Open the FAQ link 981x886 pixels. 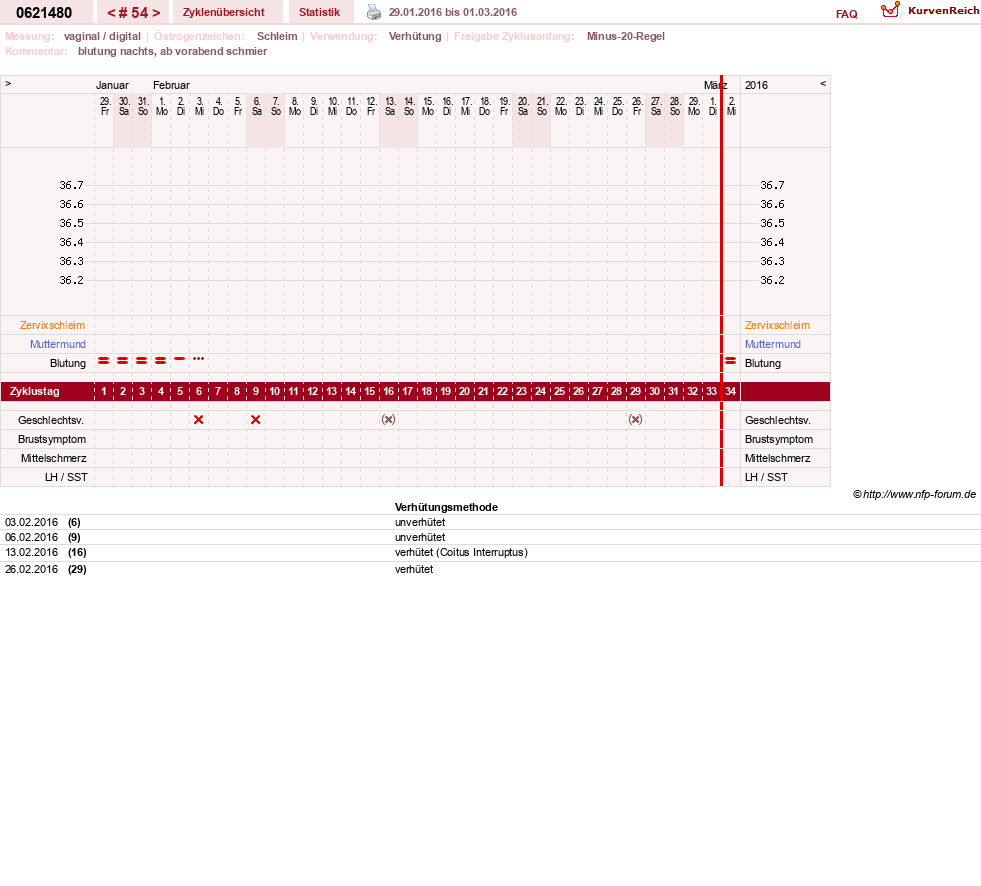(x=846, y=14)
